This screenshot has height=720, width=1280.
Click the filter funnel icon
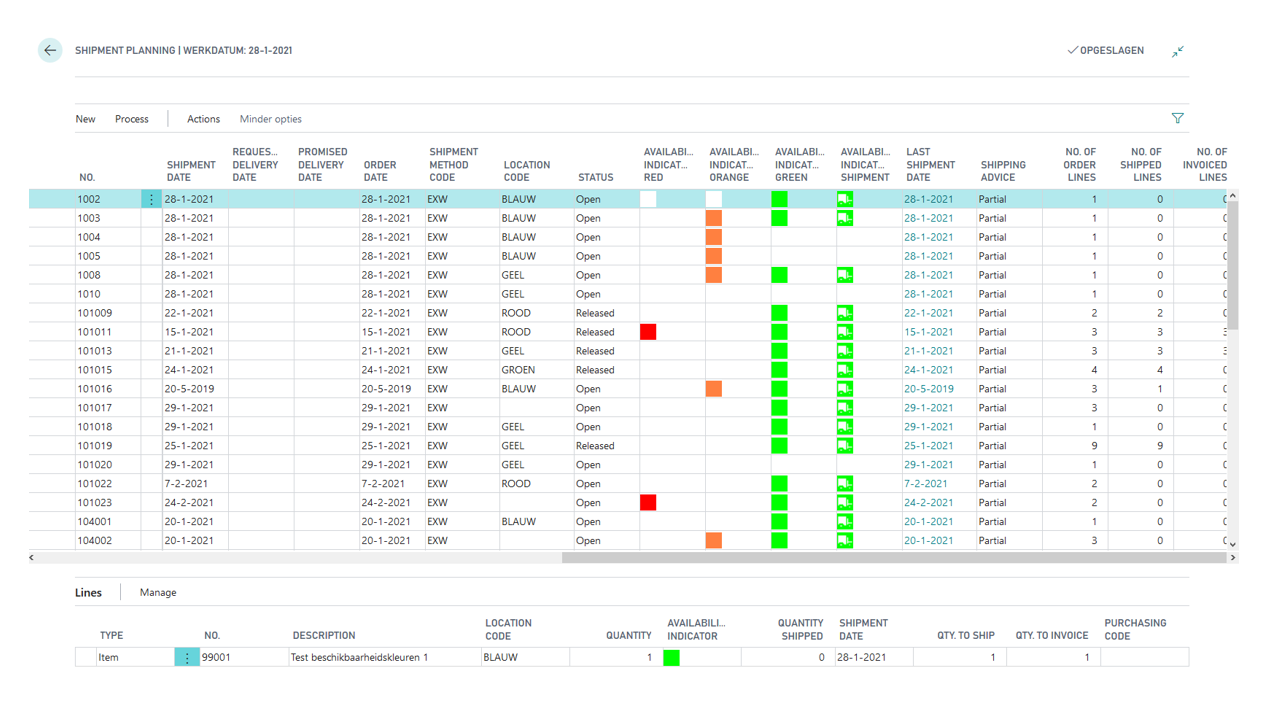(1177, 118)
